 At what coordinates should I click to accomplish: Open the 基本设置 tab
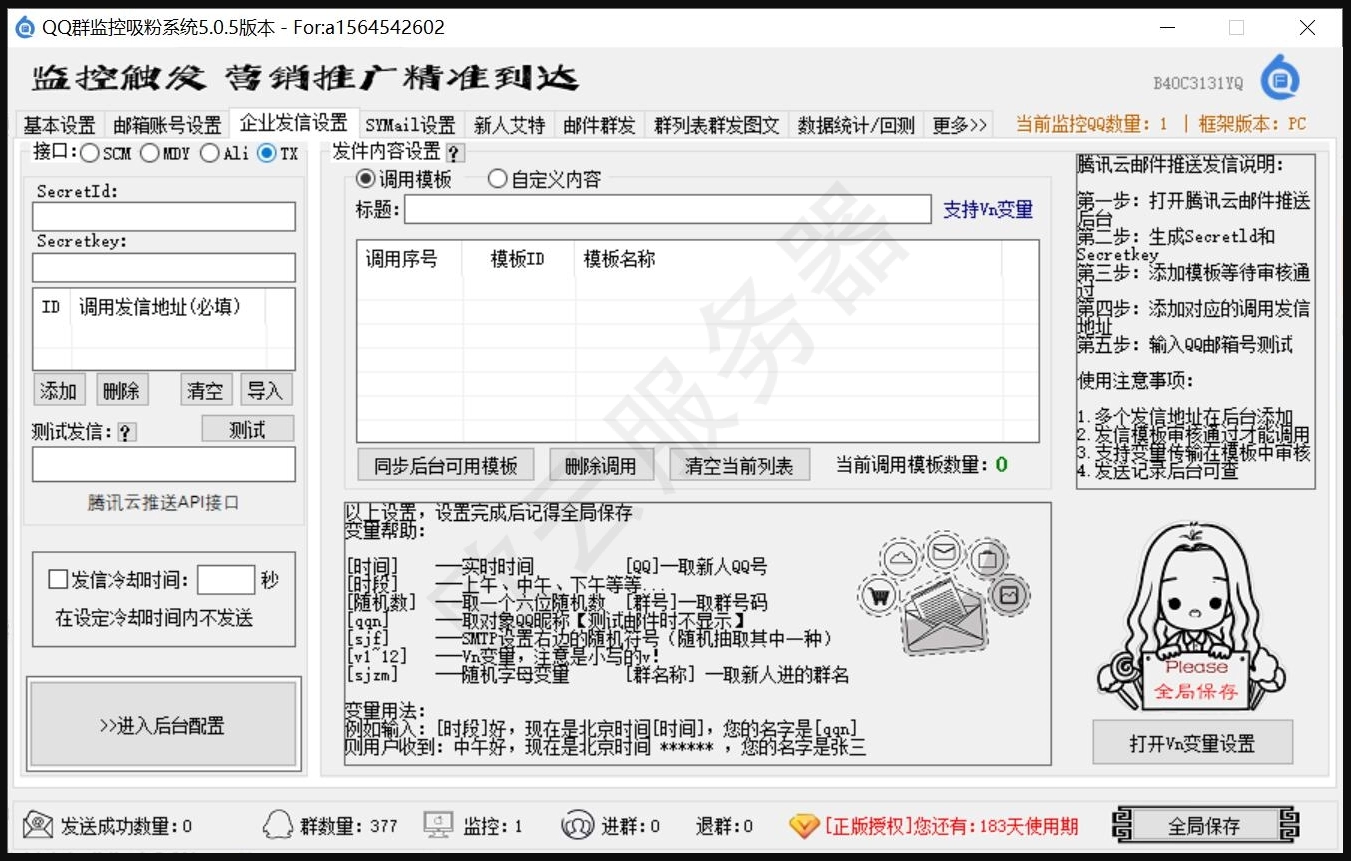click(x=59, y=125)
